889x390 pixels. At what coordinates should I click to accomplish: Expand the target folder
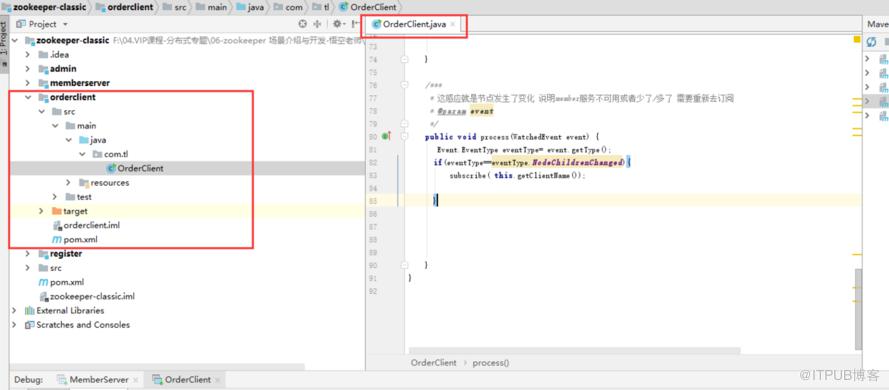click(x=41, y=211)
